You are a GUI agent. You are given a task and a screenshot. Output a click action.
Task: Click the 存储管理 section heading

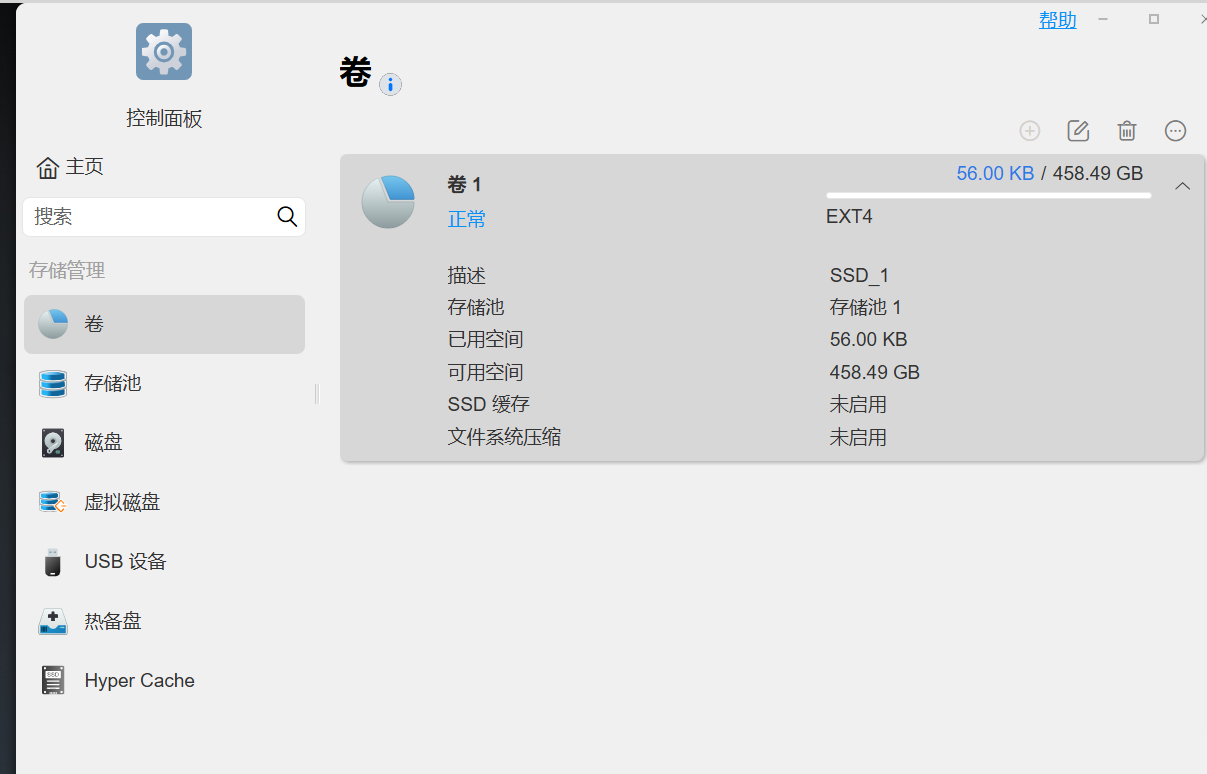click(x=67, y=271)
